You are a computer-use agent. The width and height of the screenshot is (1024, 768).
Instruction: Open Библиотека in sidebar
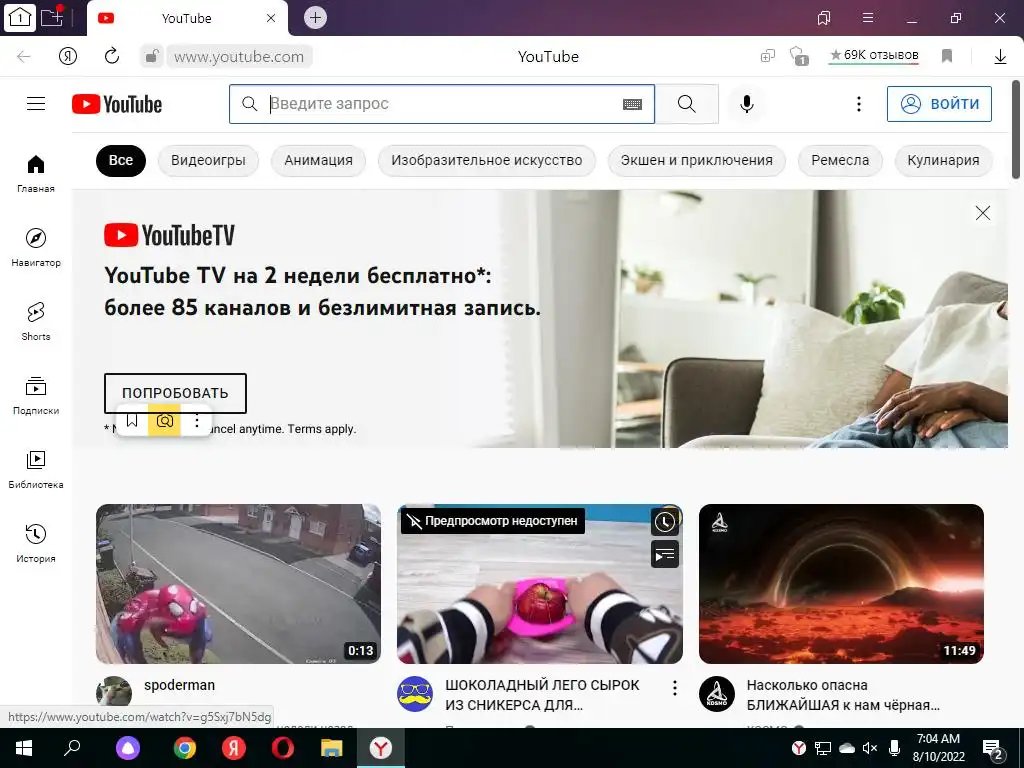tap(36, 470)
